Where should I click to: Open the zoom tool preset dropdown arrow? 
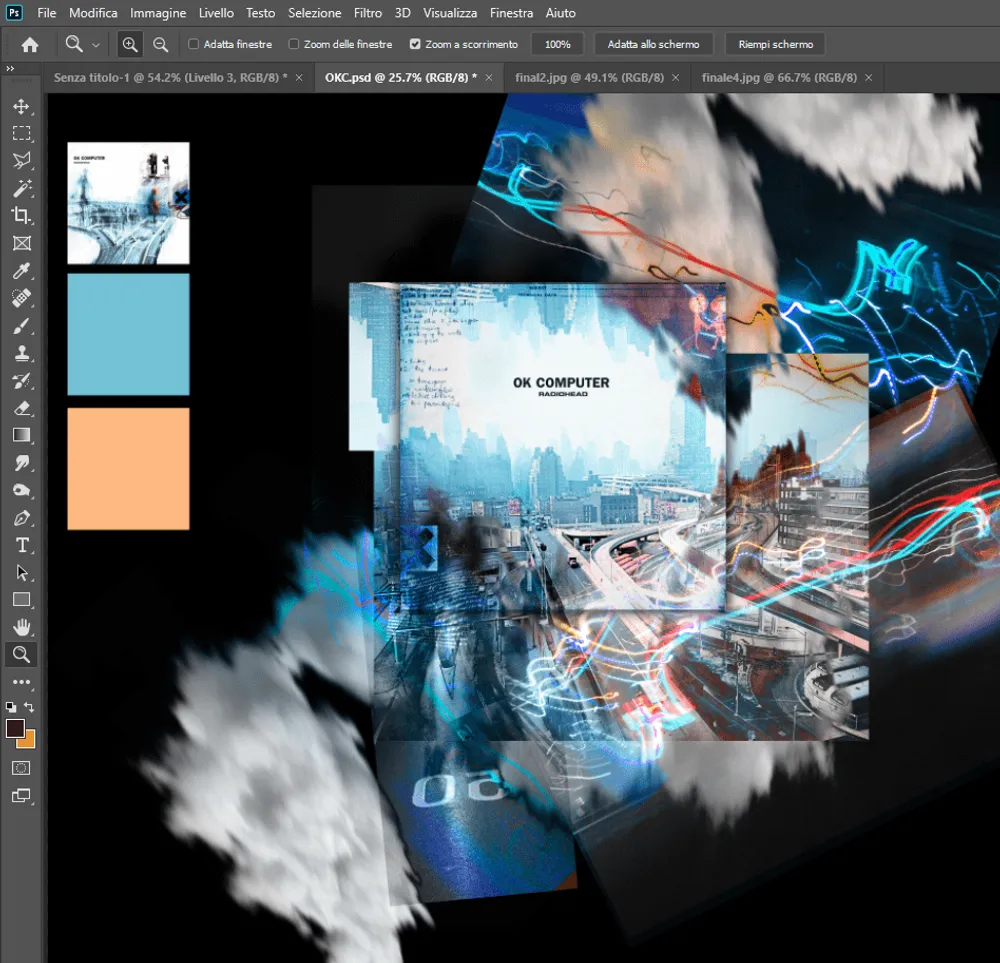coord(96,45)
